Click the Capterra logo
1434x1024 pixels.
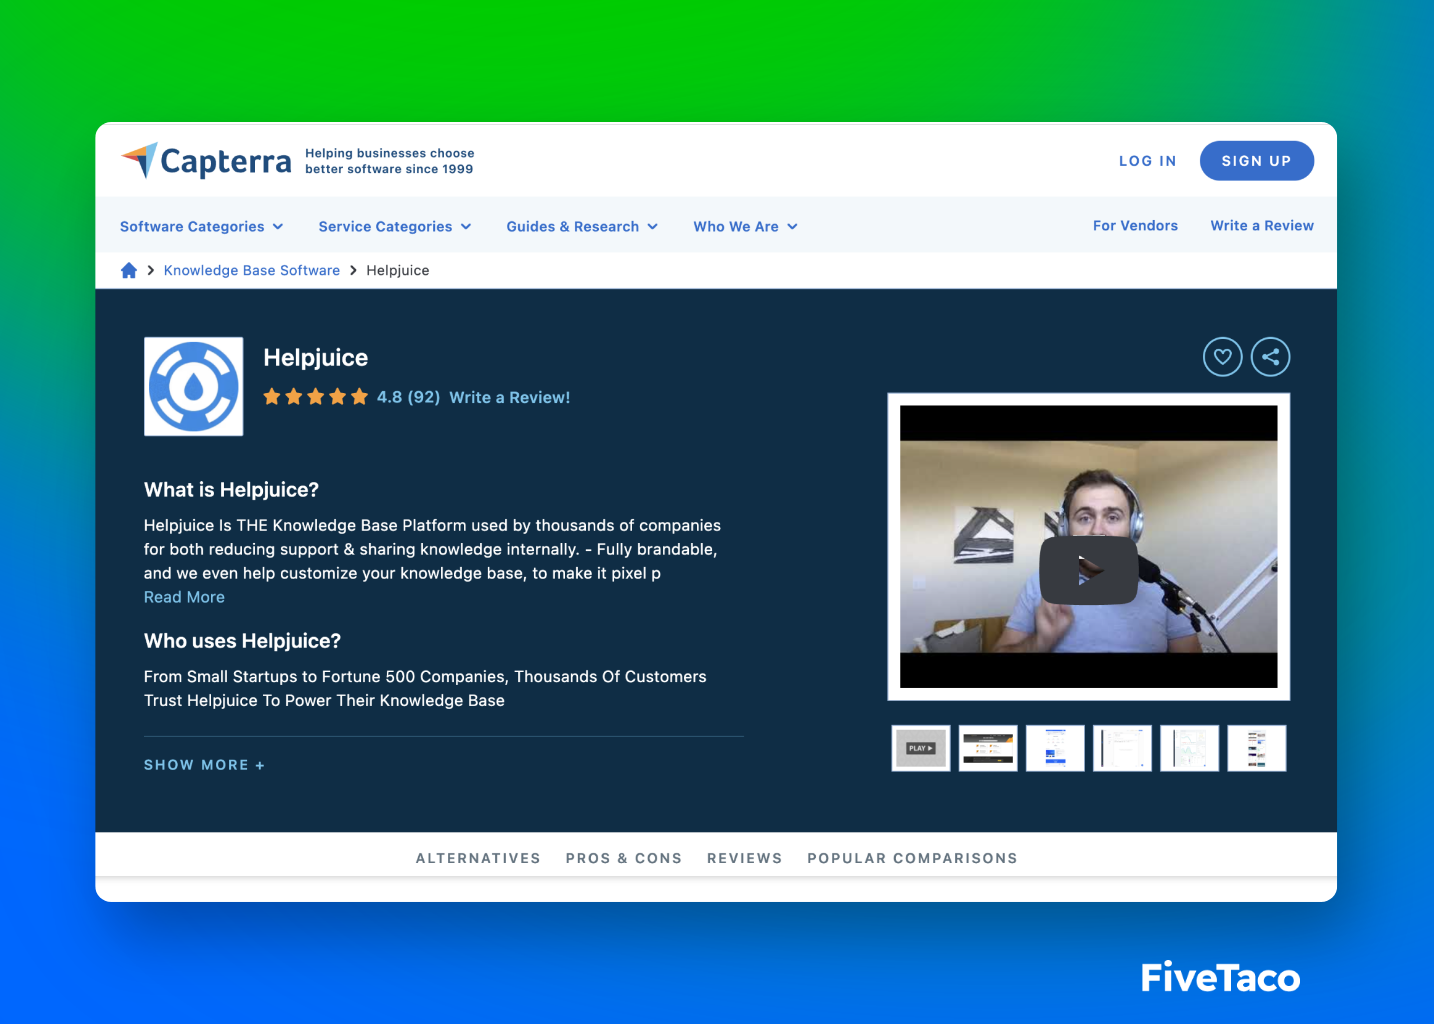(206, 160)
